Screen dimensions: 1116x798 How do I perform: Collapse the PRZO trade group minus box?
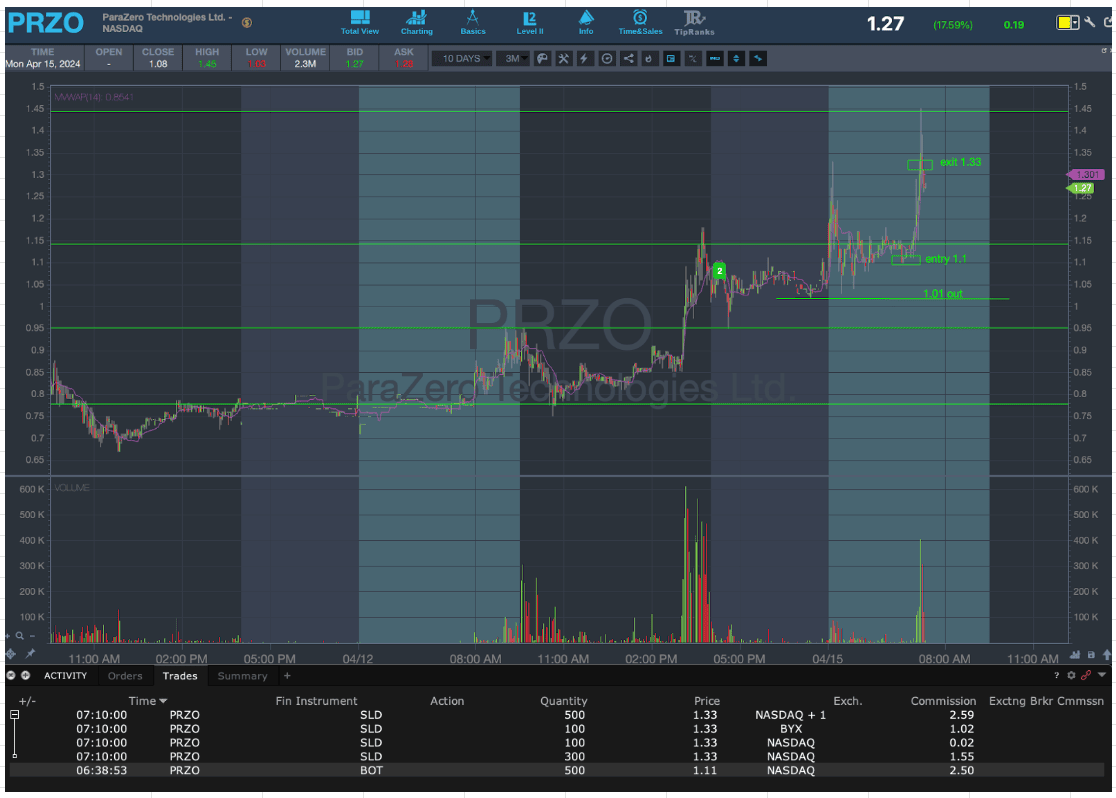point(14,715)
